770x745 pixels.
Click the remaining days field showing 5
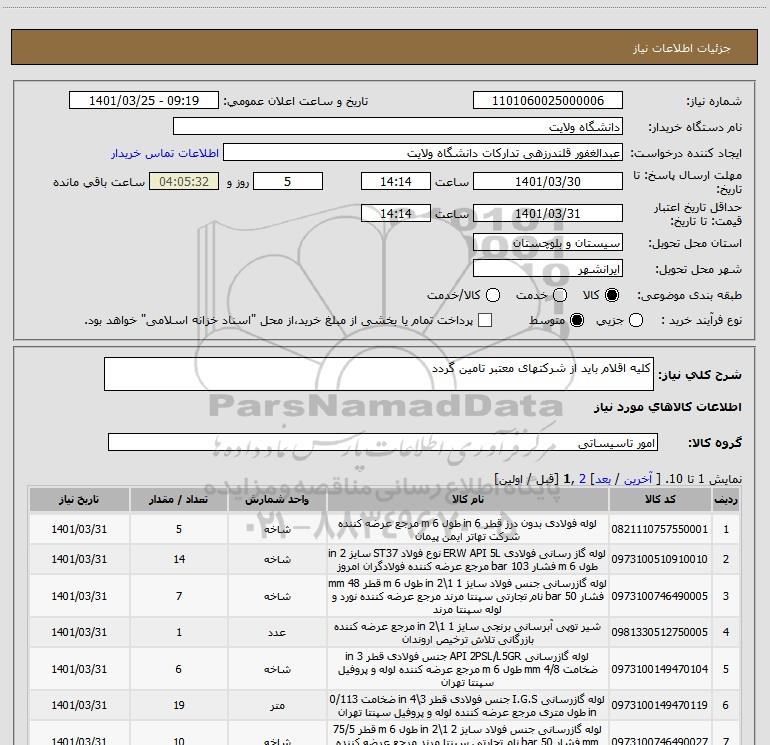288,181
